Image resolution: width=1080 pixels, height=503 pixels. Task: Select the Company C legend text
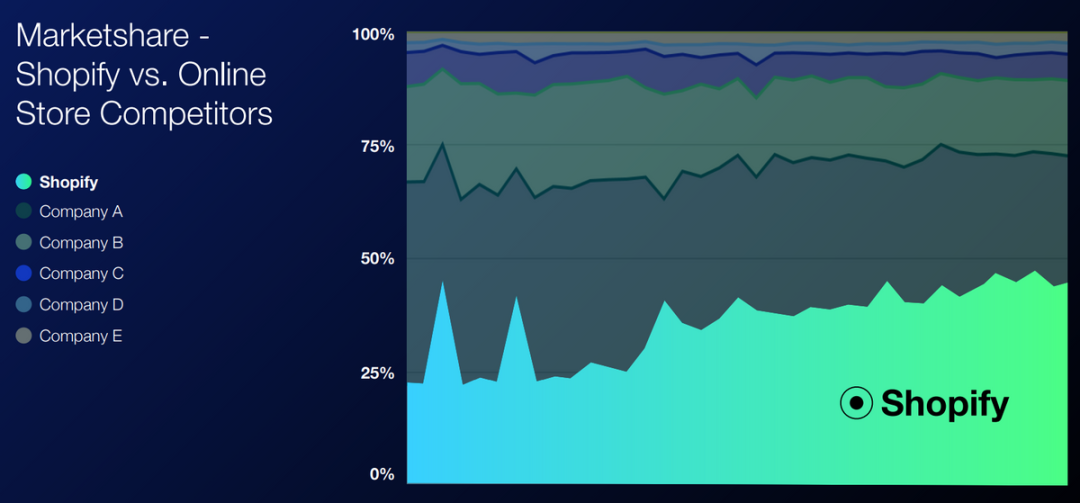pos(81,274)
